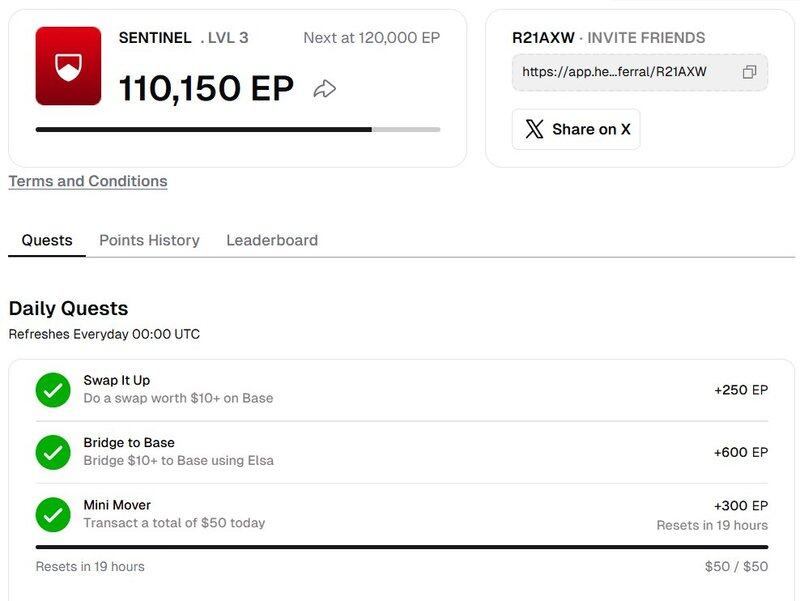800x601 pixels.
Task: Click the Swap It Up quest title
Action: point(117,381)
